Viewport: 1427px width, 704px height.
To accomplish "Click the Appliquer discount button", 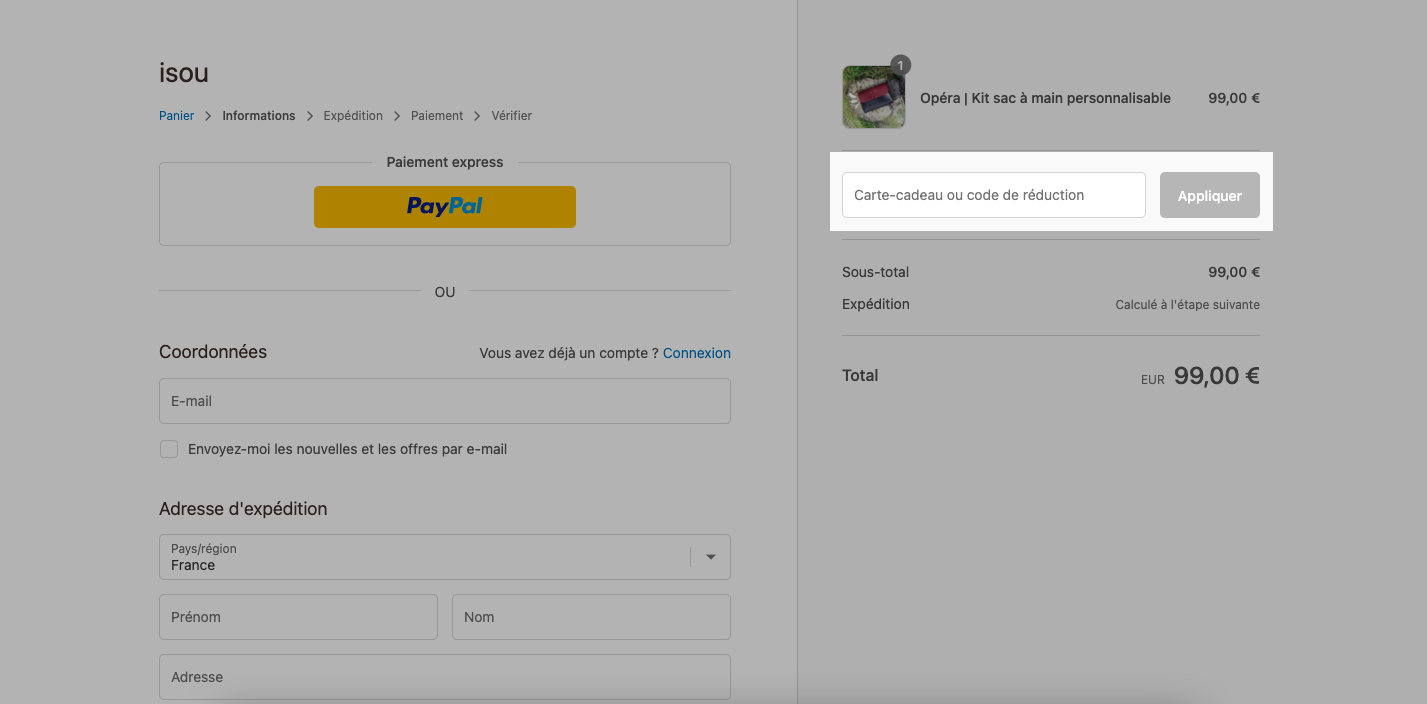I will tap(1210, 195).
